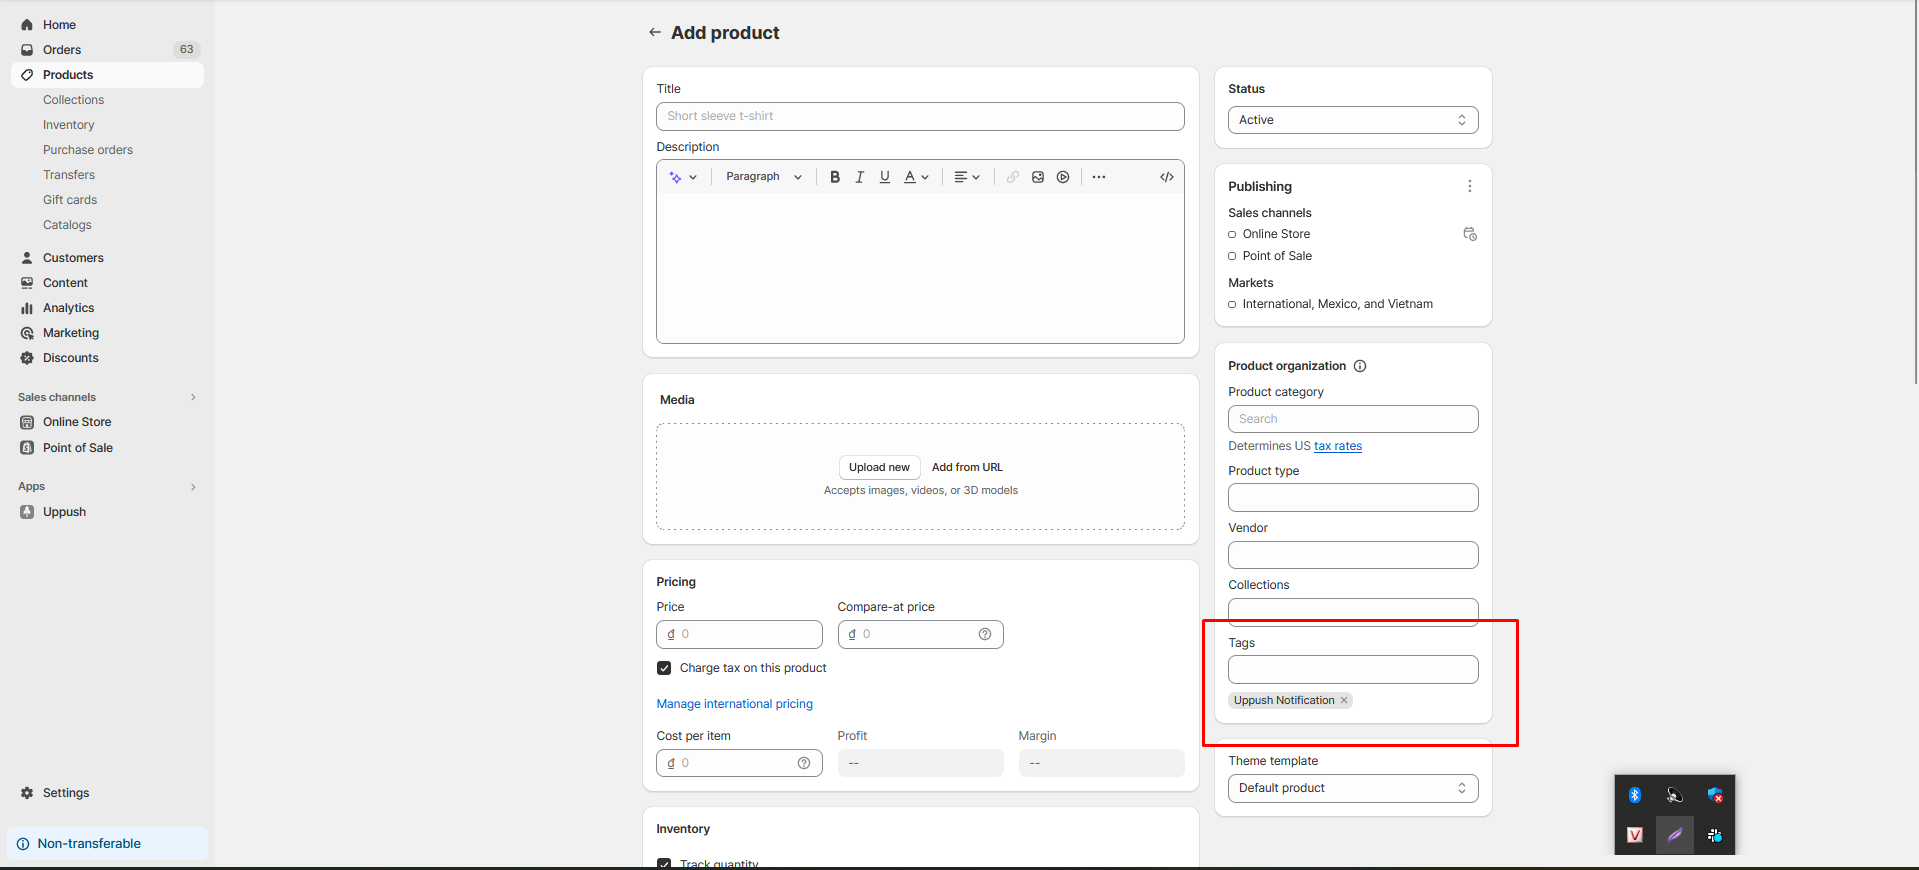
Task: Go back using the arrow beside Add product
Action: tap(655, 33)
